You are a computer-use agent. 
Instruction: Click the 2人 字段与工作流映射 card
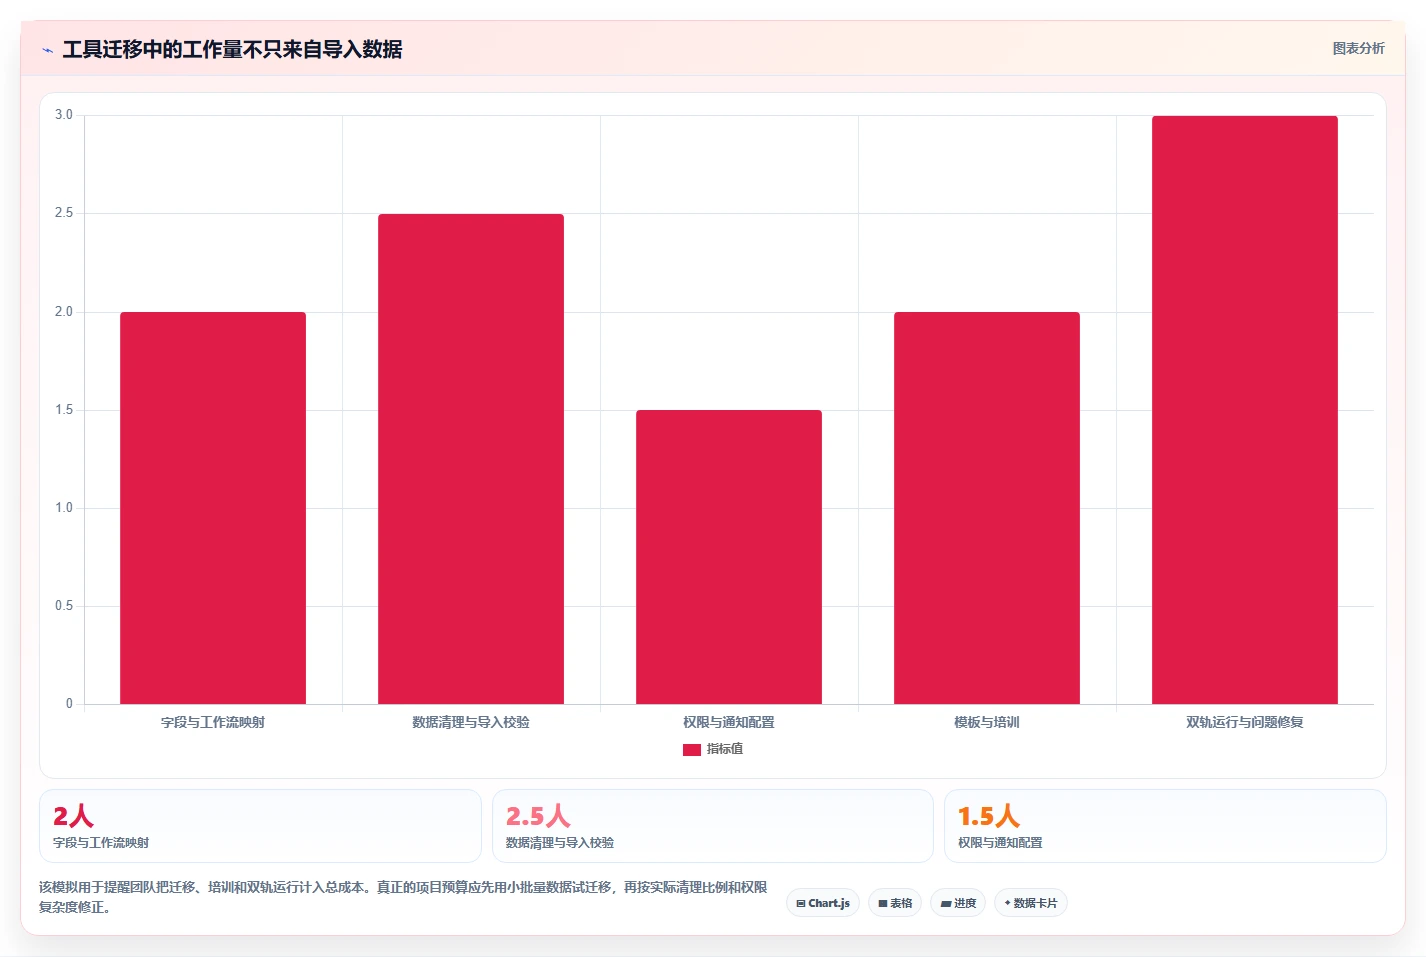pos(260,826)
